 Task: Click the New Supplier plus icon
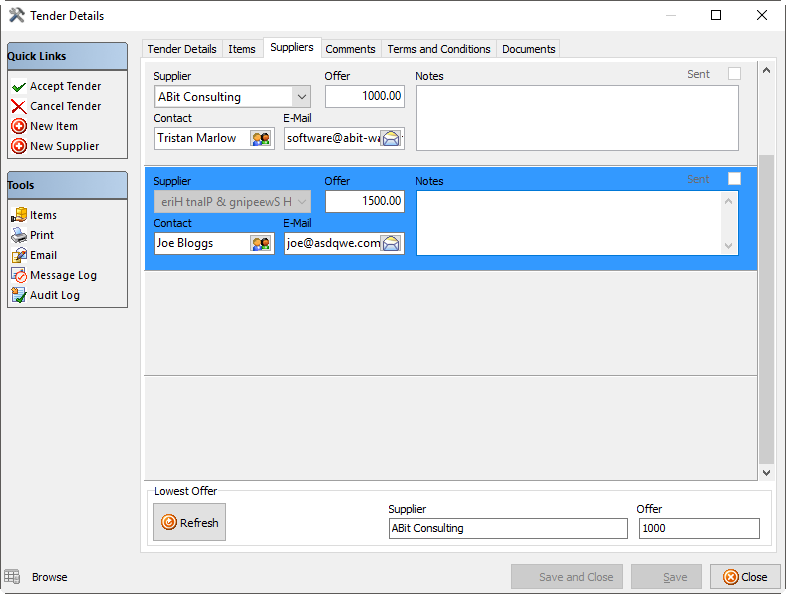pyautogui.click(x=19, y=147)
